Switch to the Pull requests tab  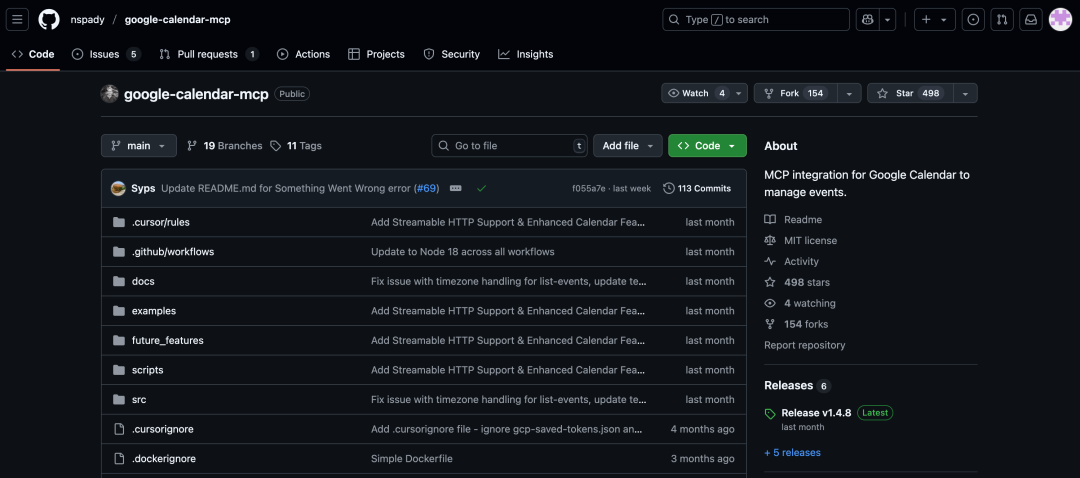point(209,54)
